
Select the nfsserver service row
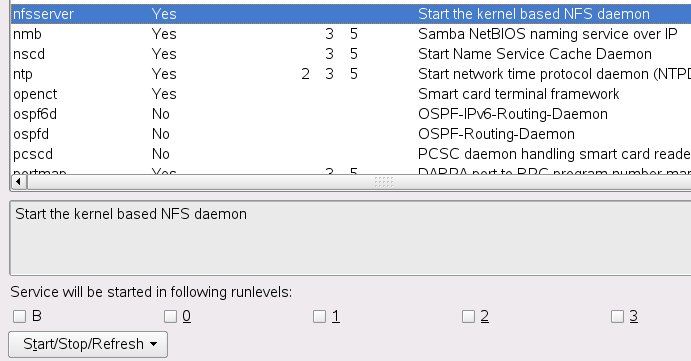click(x=351, y=14)
